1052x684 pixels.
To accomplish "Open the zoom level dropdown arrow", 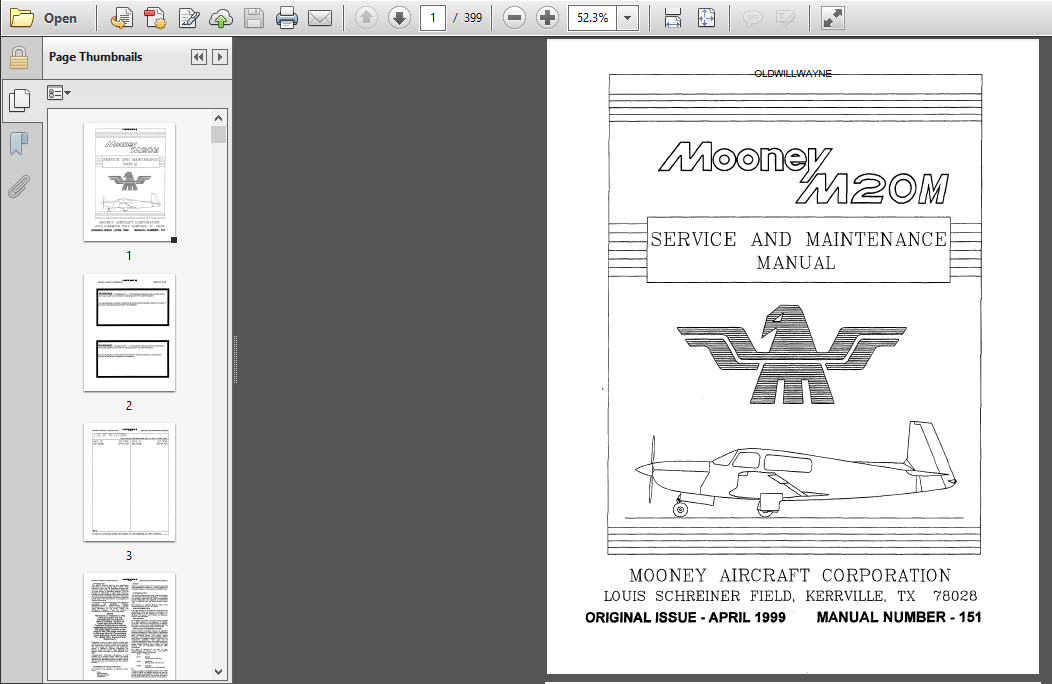I will (x=627, y=18).
